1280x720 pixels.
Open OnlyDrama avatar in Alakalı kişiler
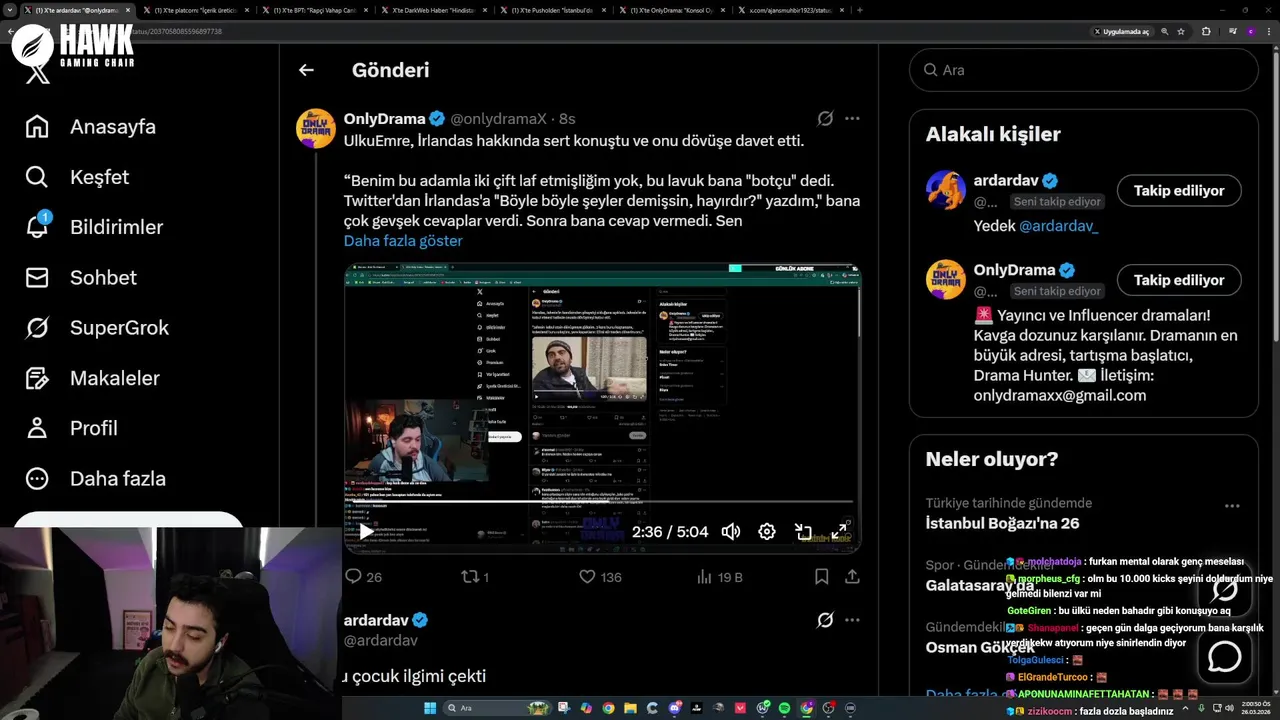click(x=946, y=280)
